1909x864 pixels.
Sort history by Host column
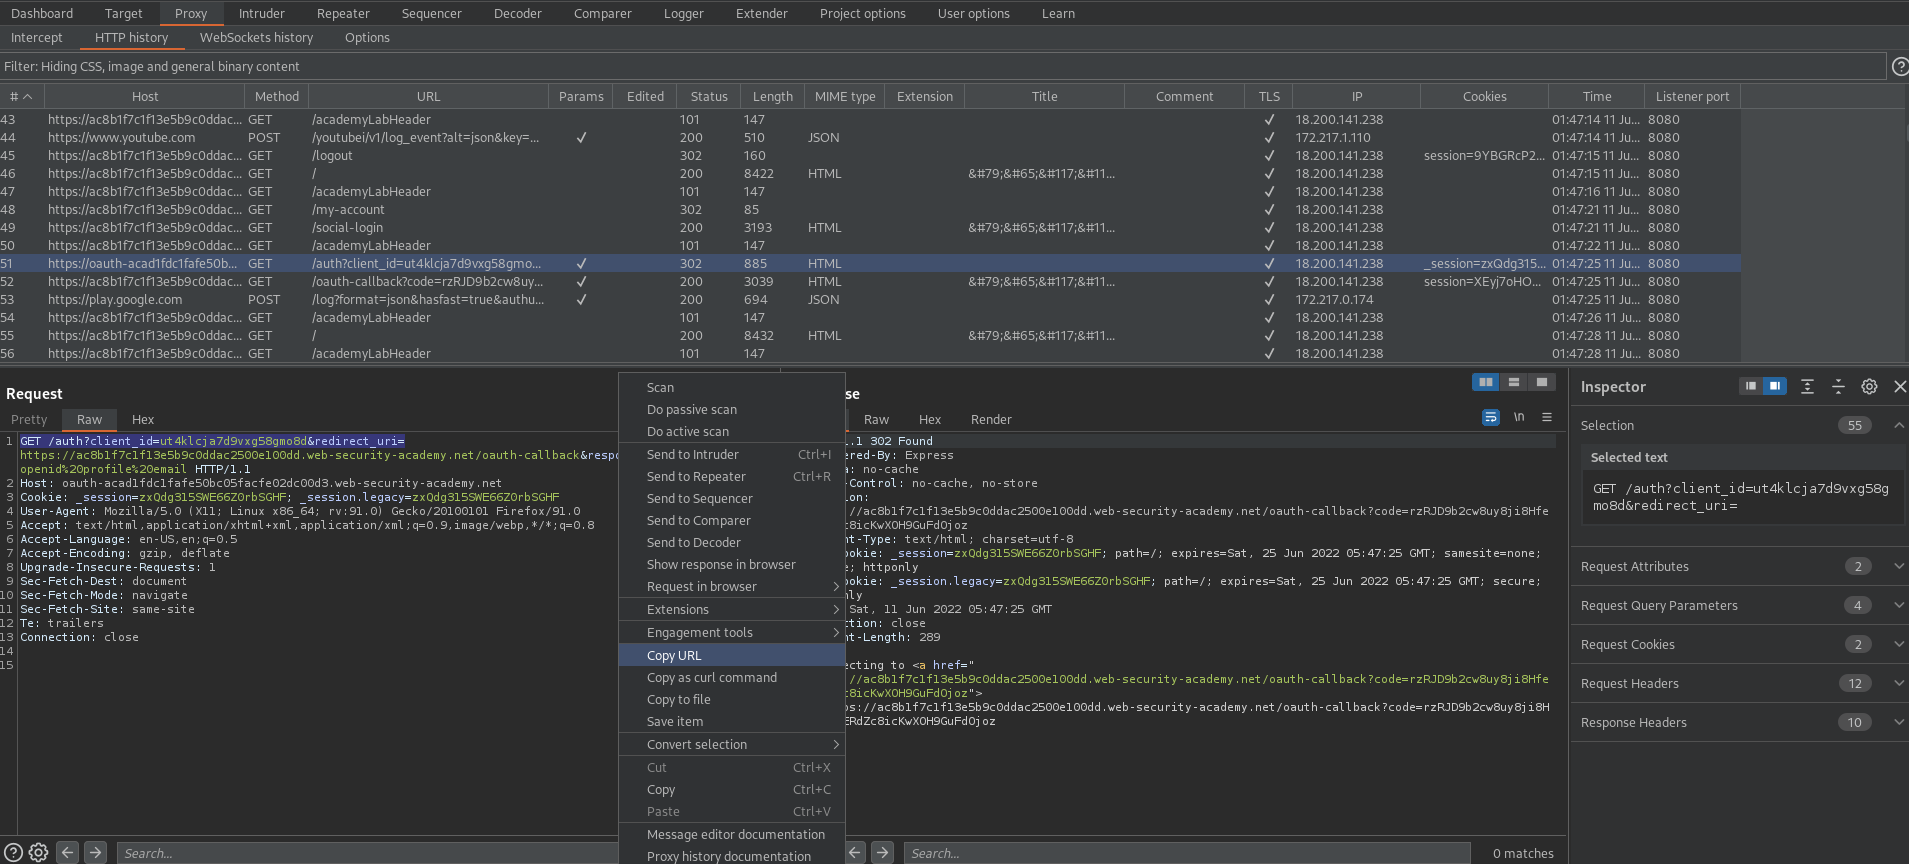[145, 96]
